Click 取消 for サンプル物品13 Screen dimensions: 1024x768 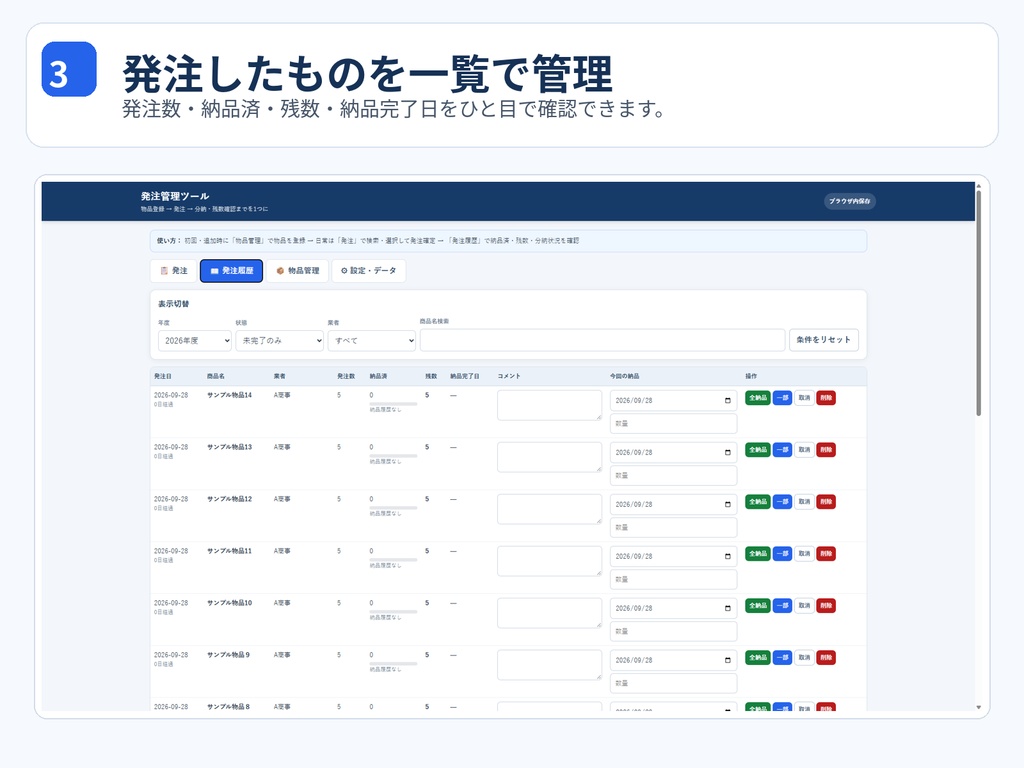coord(804,450)
